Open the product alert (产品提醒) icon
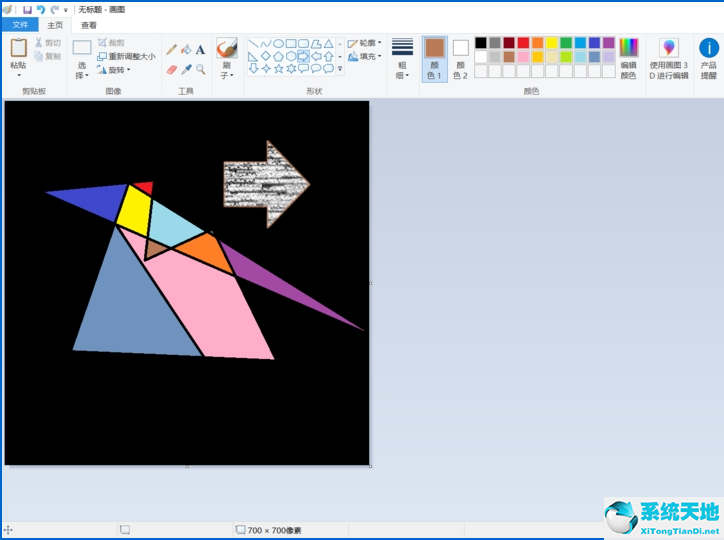The height and width of the screenshot is (540, 724). point(708,58)
